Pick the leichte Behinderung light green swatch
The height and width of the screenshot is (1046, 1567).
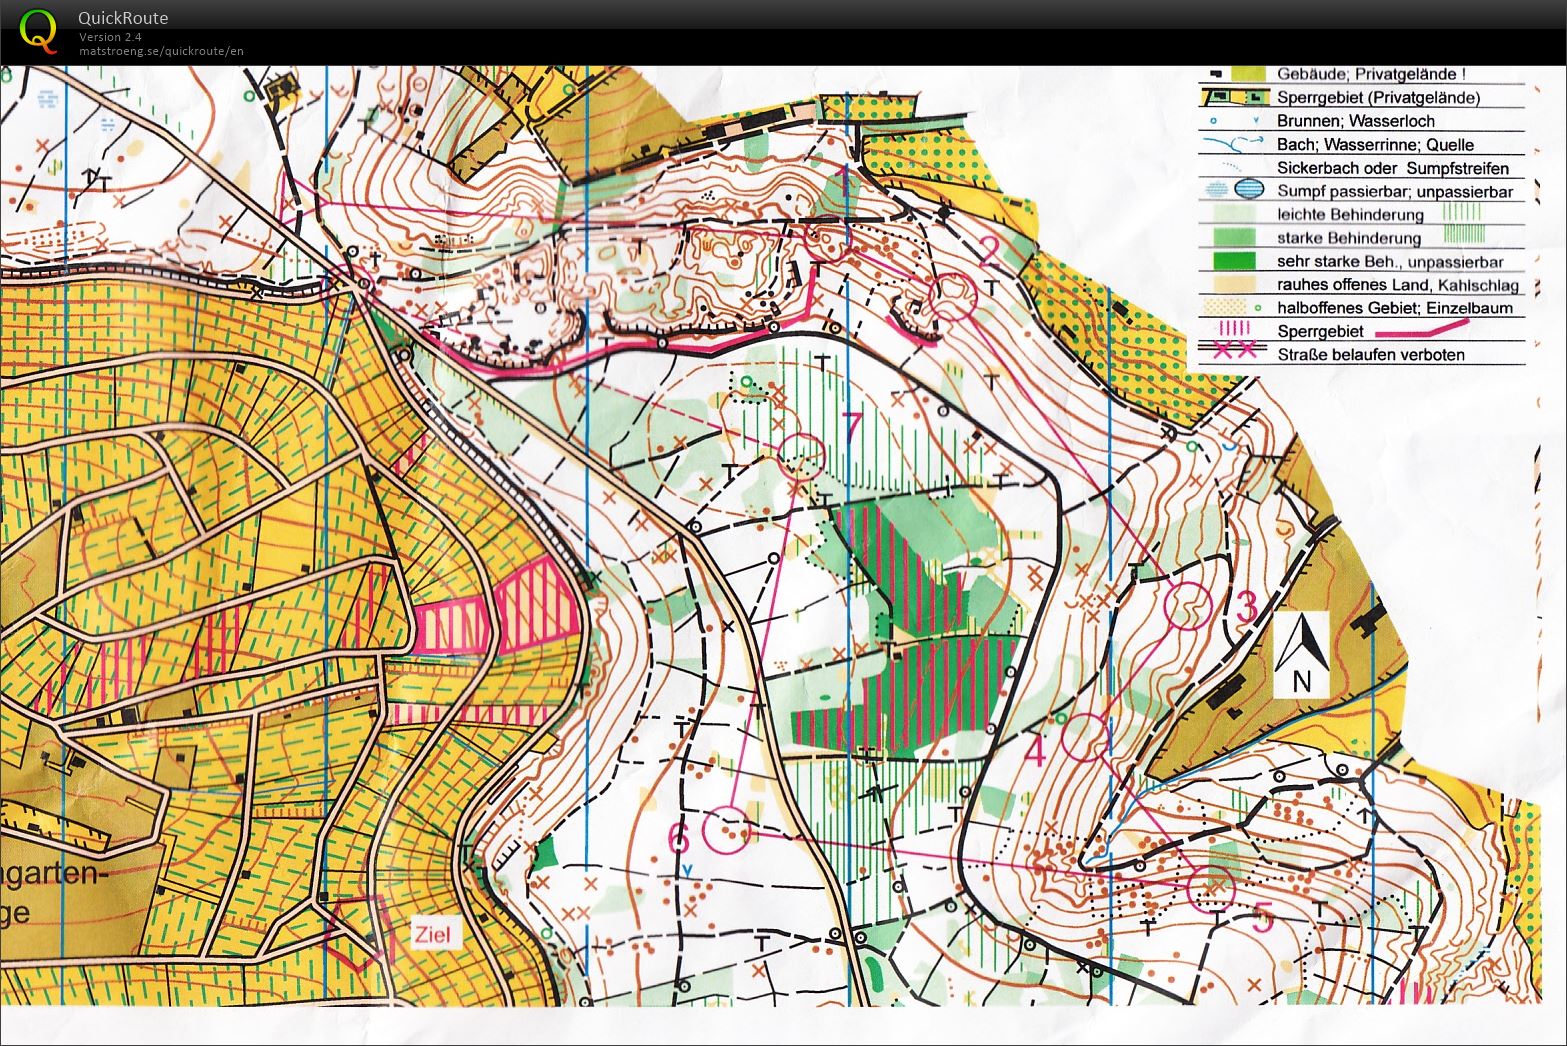(x=1233, y=214)
